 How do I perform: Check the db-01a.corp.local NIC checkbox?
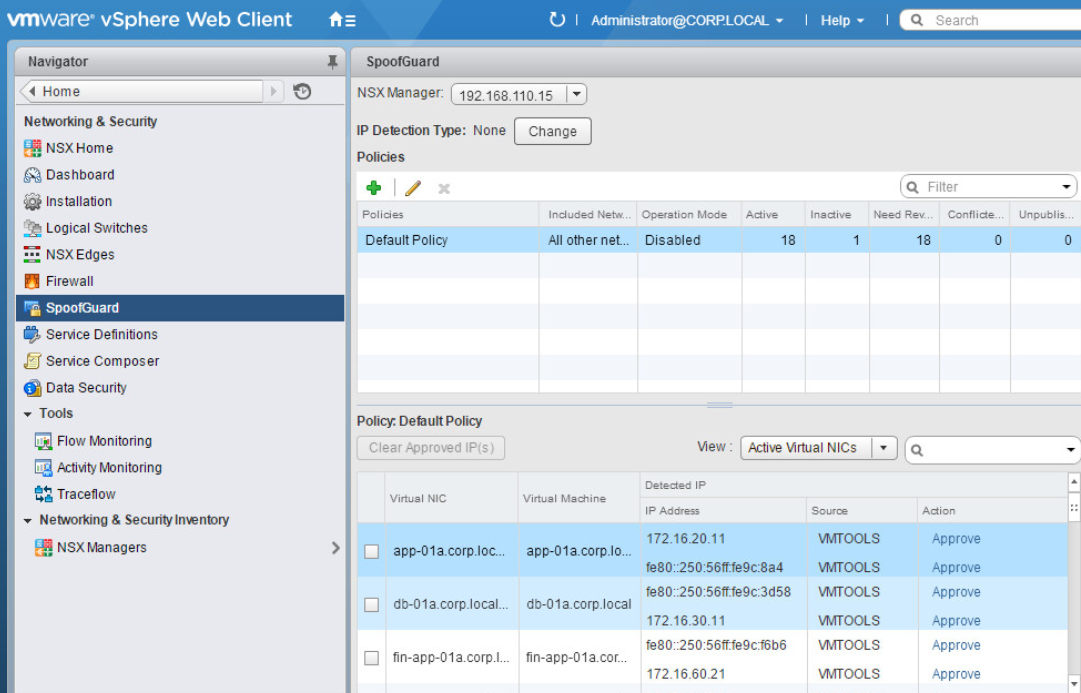click(x=372, y=605)
